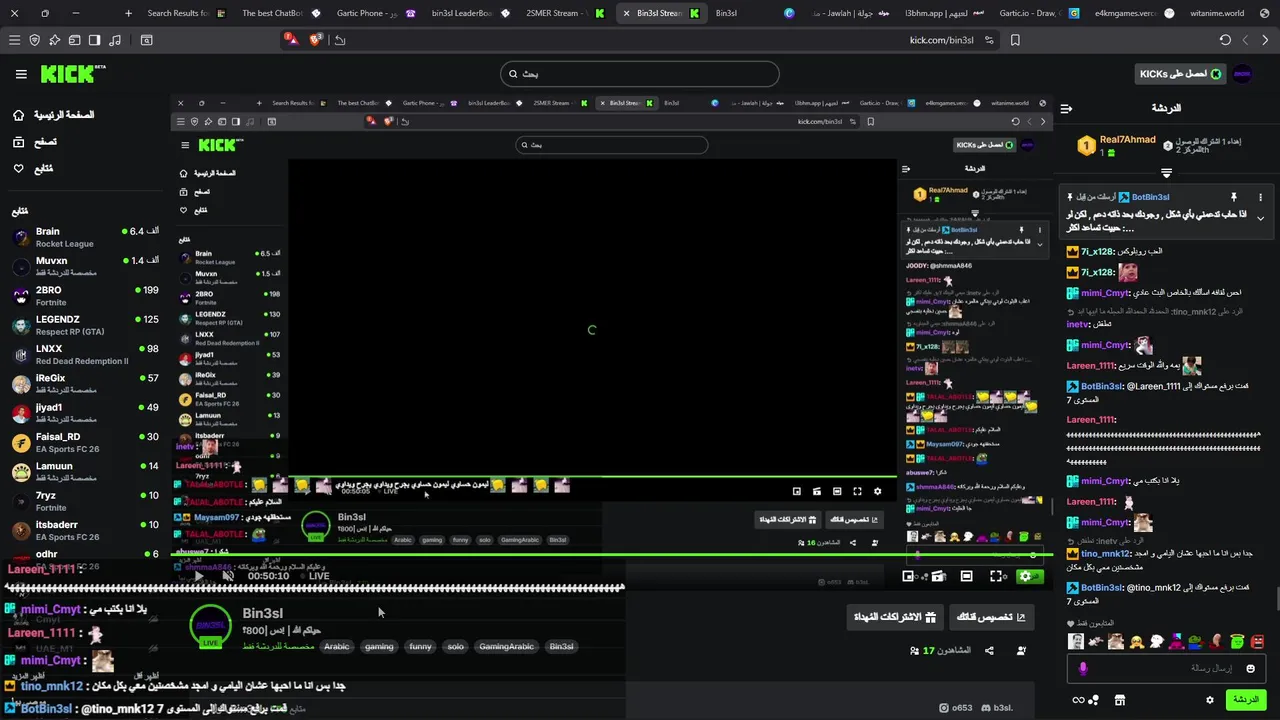This screenshot has height=720, width=1280.
Task: Unpin the pinned BotBin3sl message
Action: 1233,197
